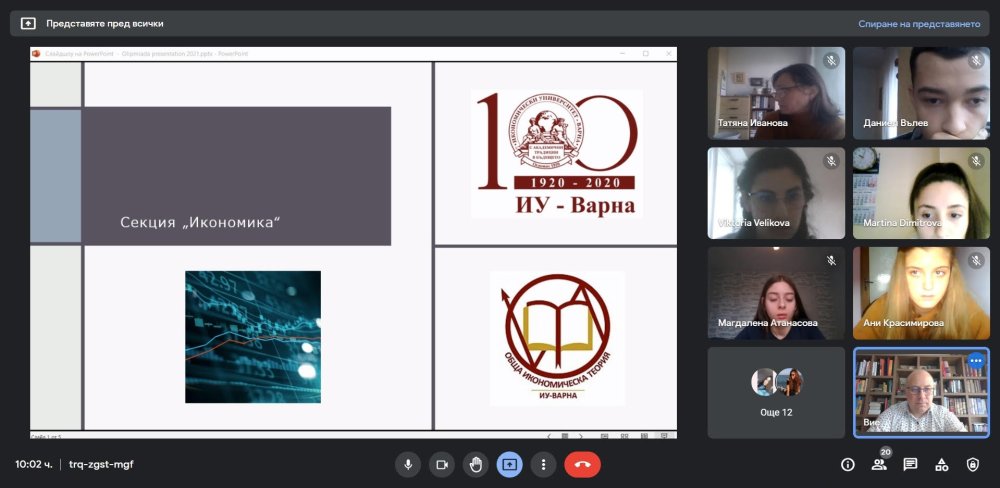
Task: Show everyone via the people icon with 20 badge
Action: click(879, 465)
